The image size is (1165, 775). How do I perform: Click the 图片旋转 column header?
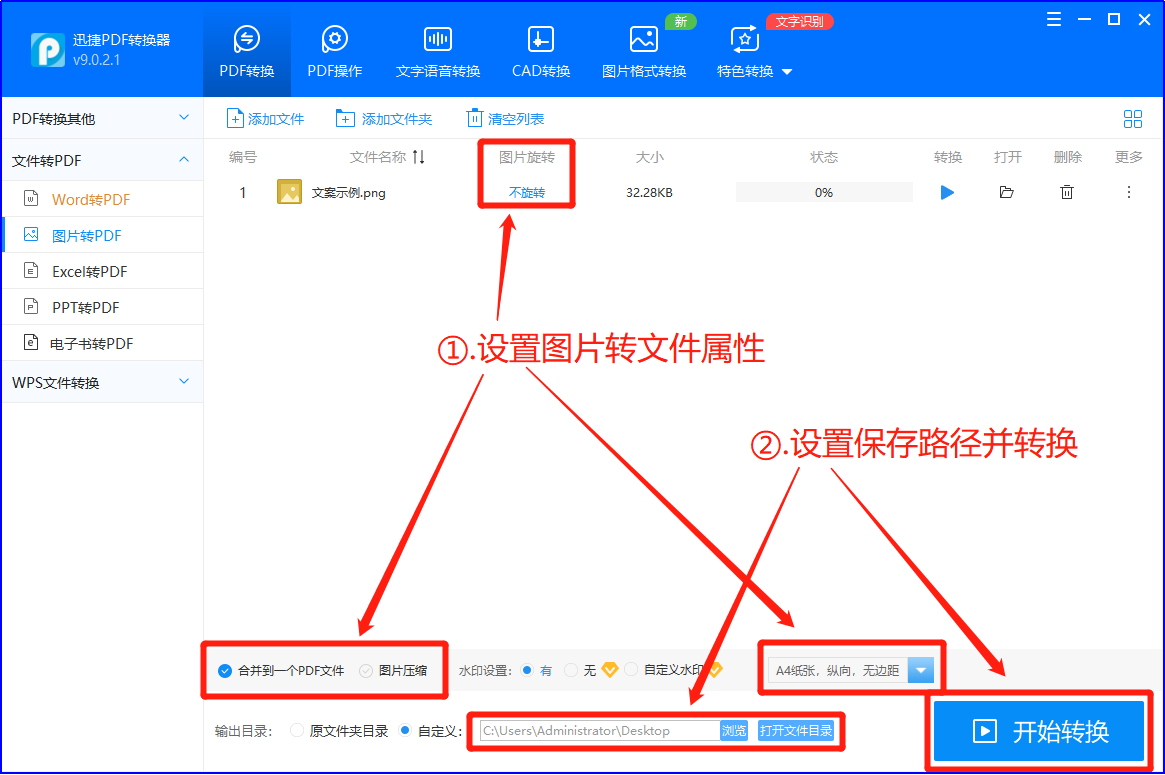click(x=527, y=157)
